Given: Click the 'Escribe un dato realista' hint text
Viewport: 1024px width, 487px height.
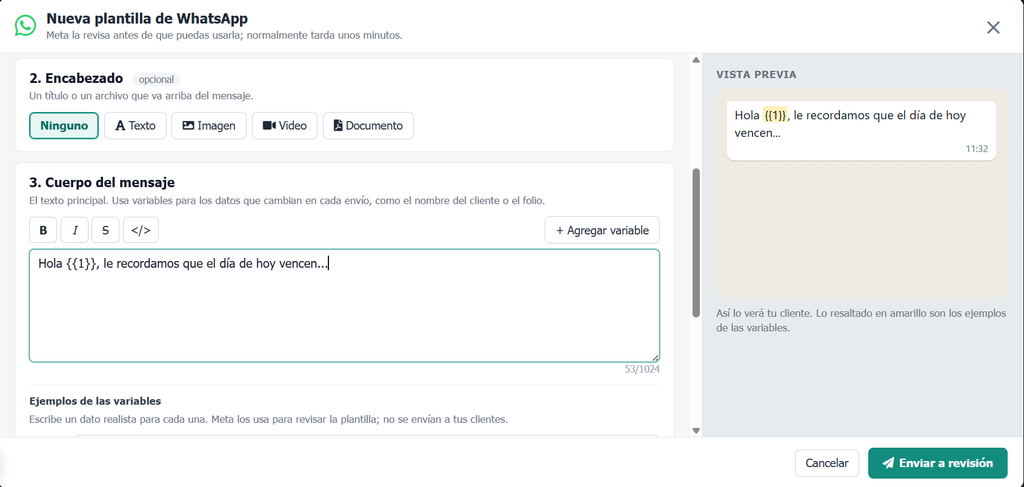Looking at the screenshot, I should 268,419.
